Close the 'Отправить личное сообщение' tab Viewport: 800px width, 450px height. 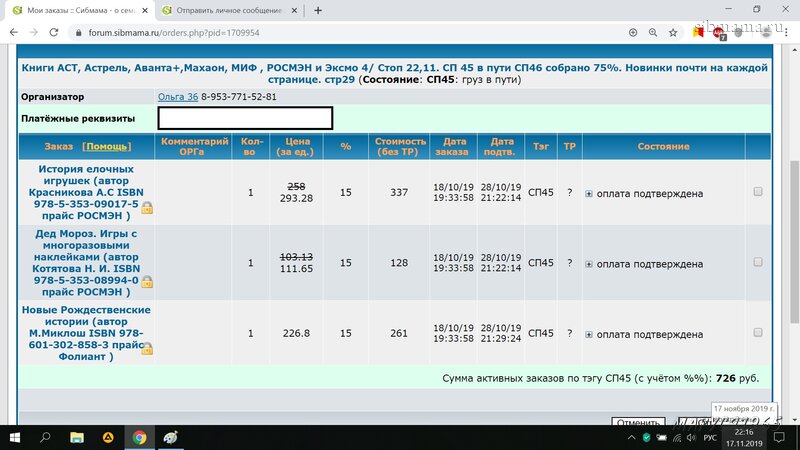click(294, 10)
